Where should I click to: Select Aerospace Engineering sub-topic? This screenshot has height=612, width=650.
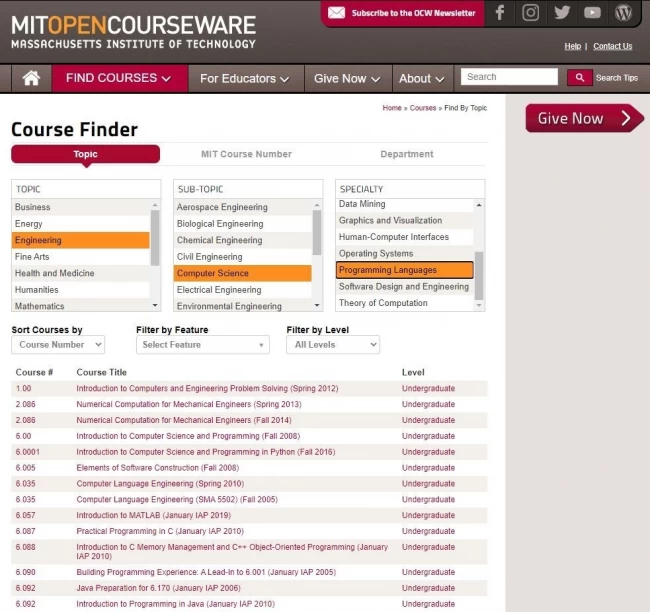(243, 207)
